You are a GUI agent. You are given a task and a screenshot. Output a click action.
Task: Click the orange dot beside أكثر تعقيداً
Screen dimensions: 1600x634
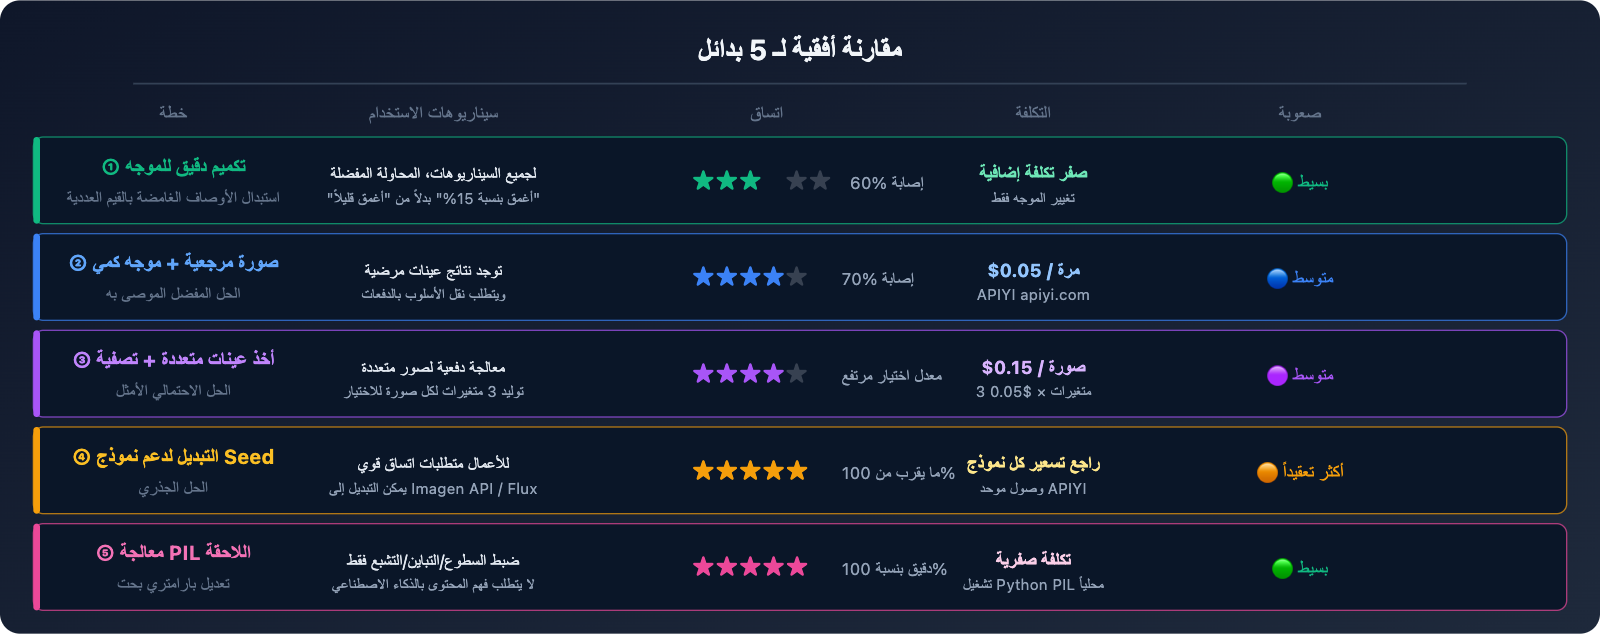pyautogui.click(x=1267, y=472)
